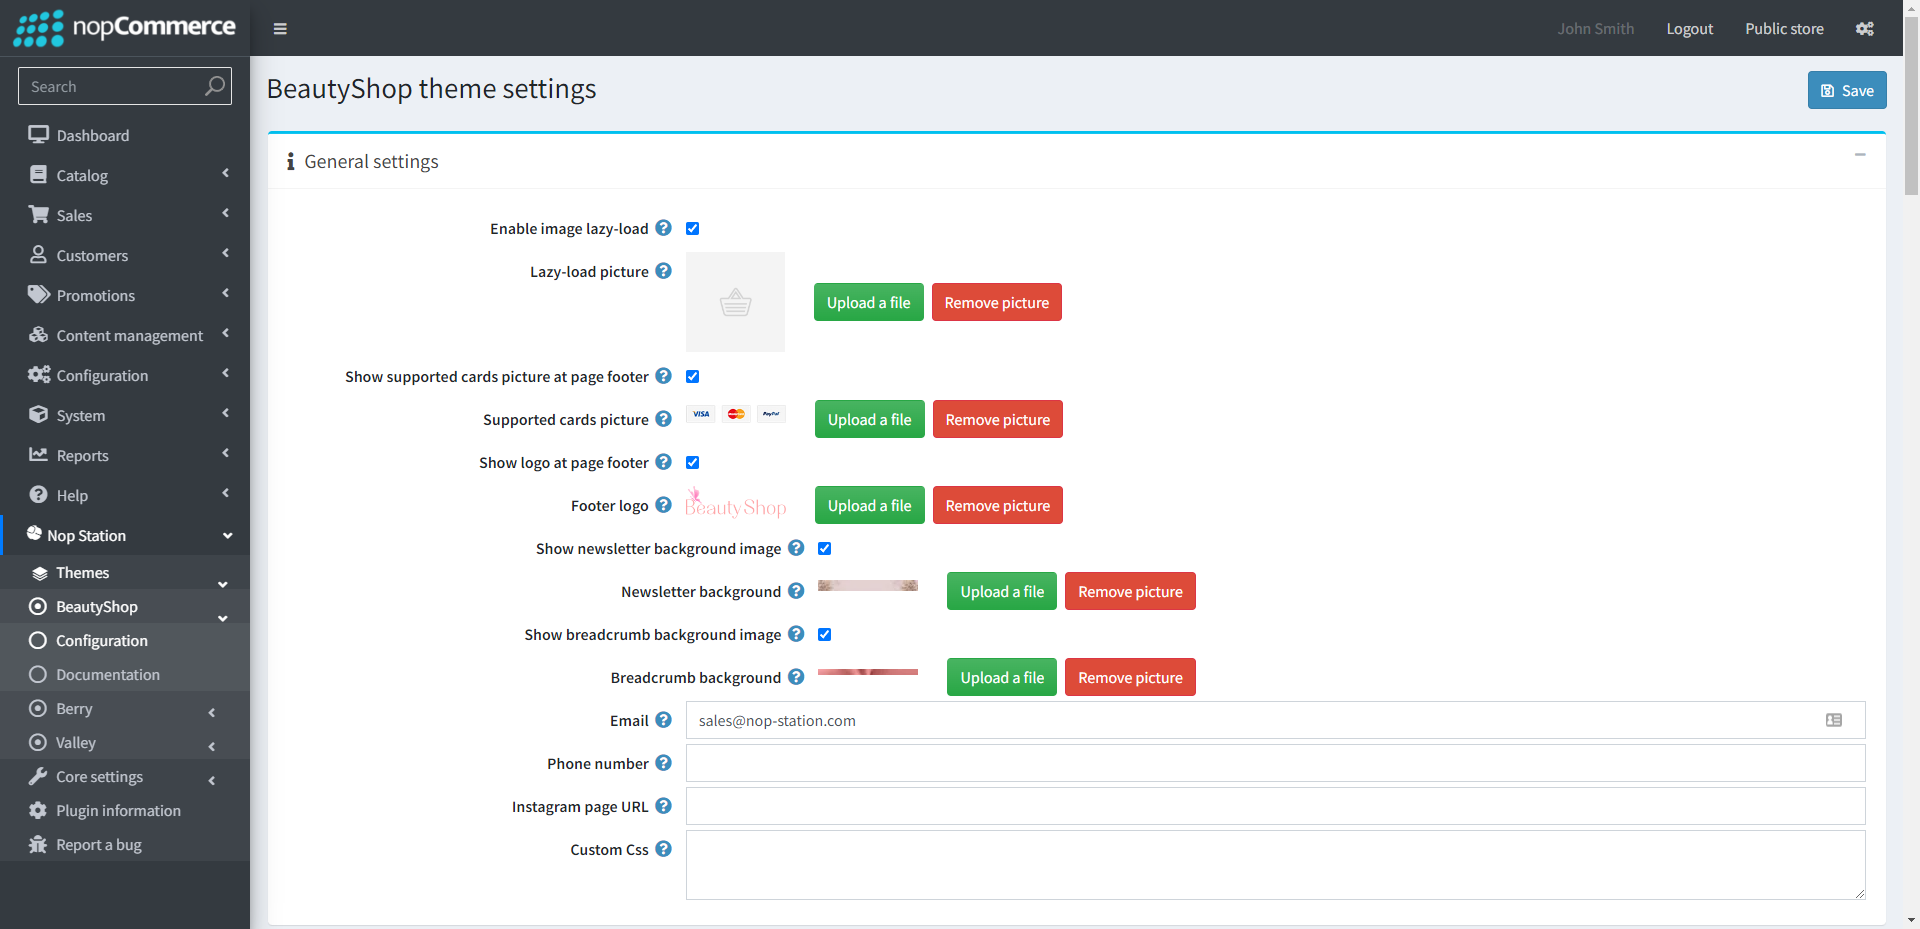Expand the Customers menu
This screenshot has height=929, width=1920.
(125, 255)
